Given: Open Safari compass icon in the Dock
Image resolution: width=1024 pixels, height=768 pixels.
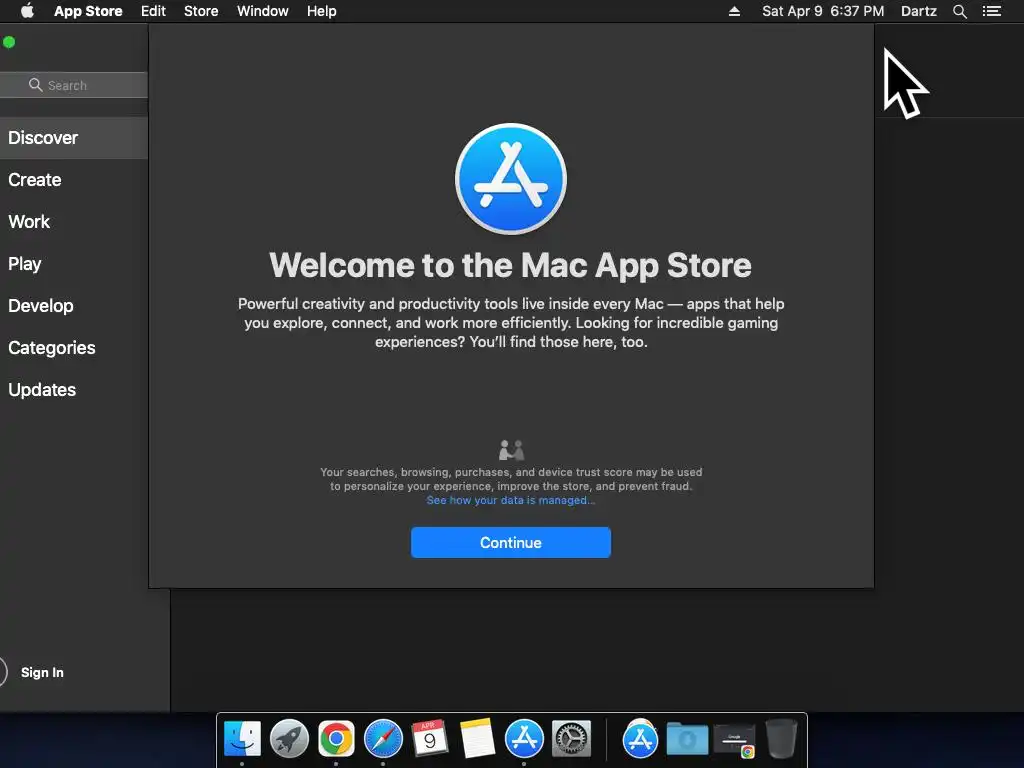Looking at the screenshot, I should [x=383, y=739].
